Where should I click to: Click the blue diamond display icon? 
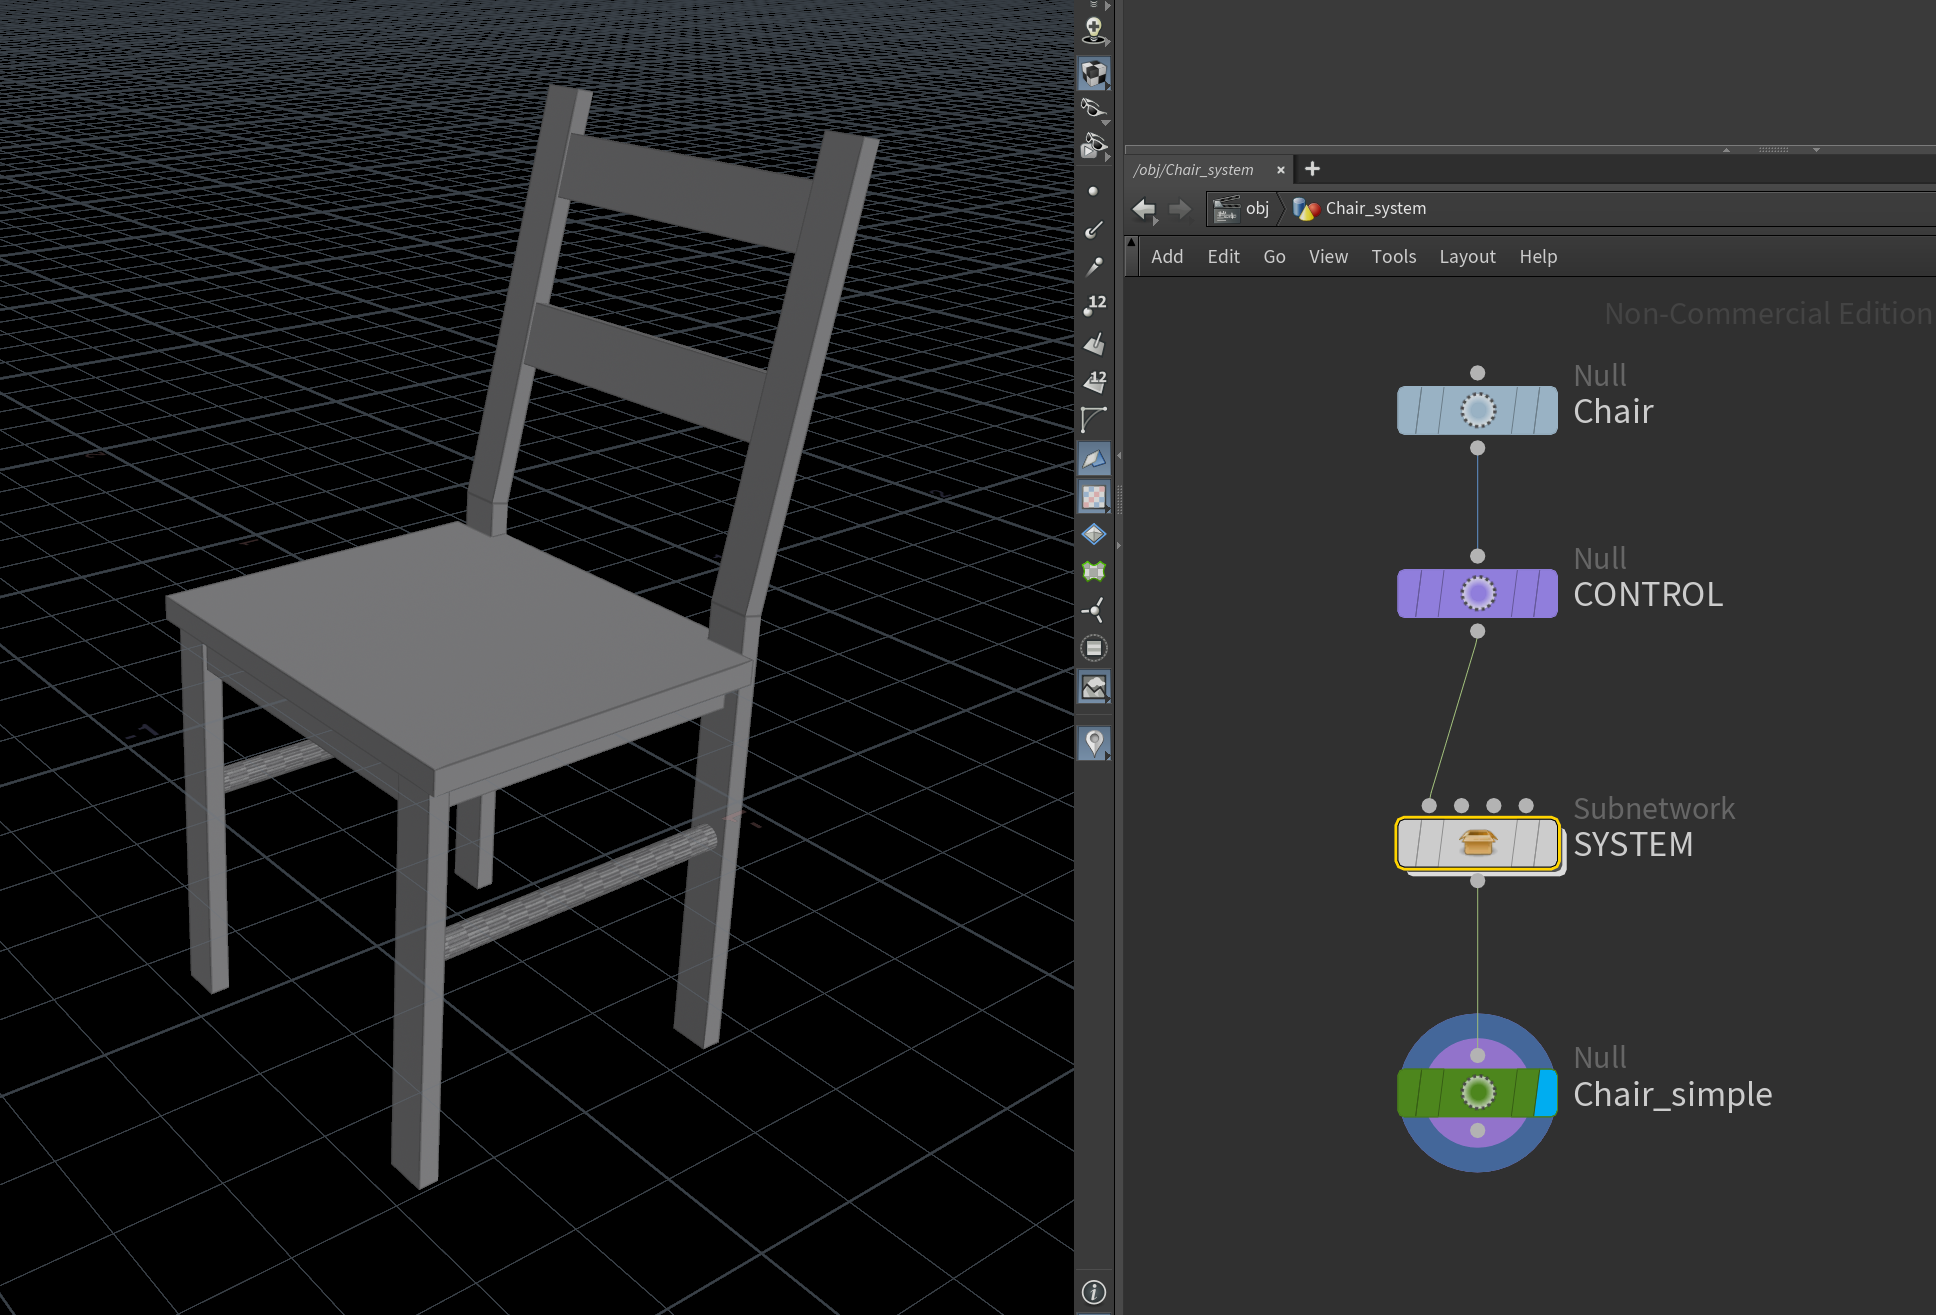(1094, 534)
